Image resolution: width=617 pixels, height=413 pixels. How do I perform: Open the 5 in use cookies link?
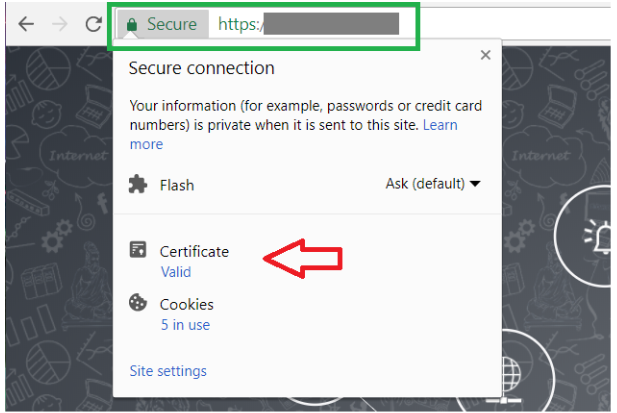(x=185, y=325)
